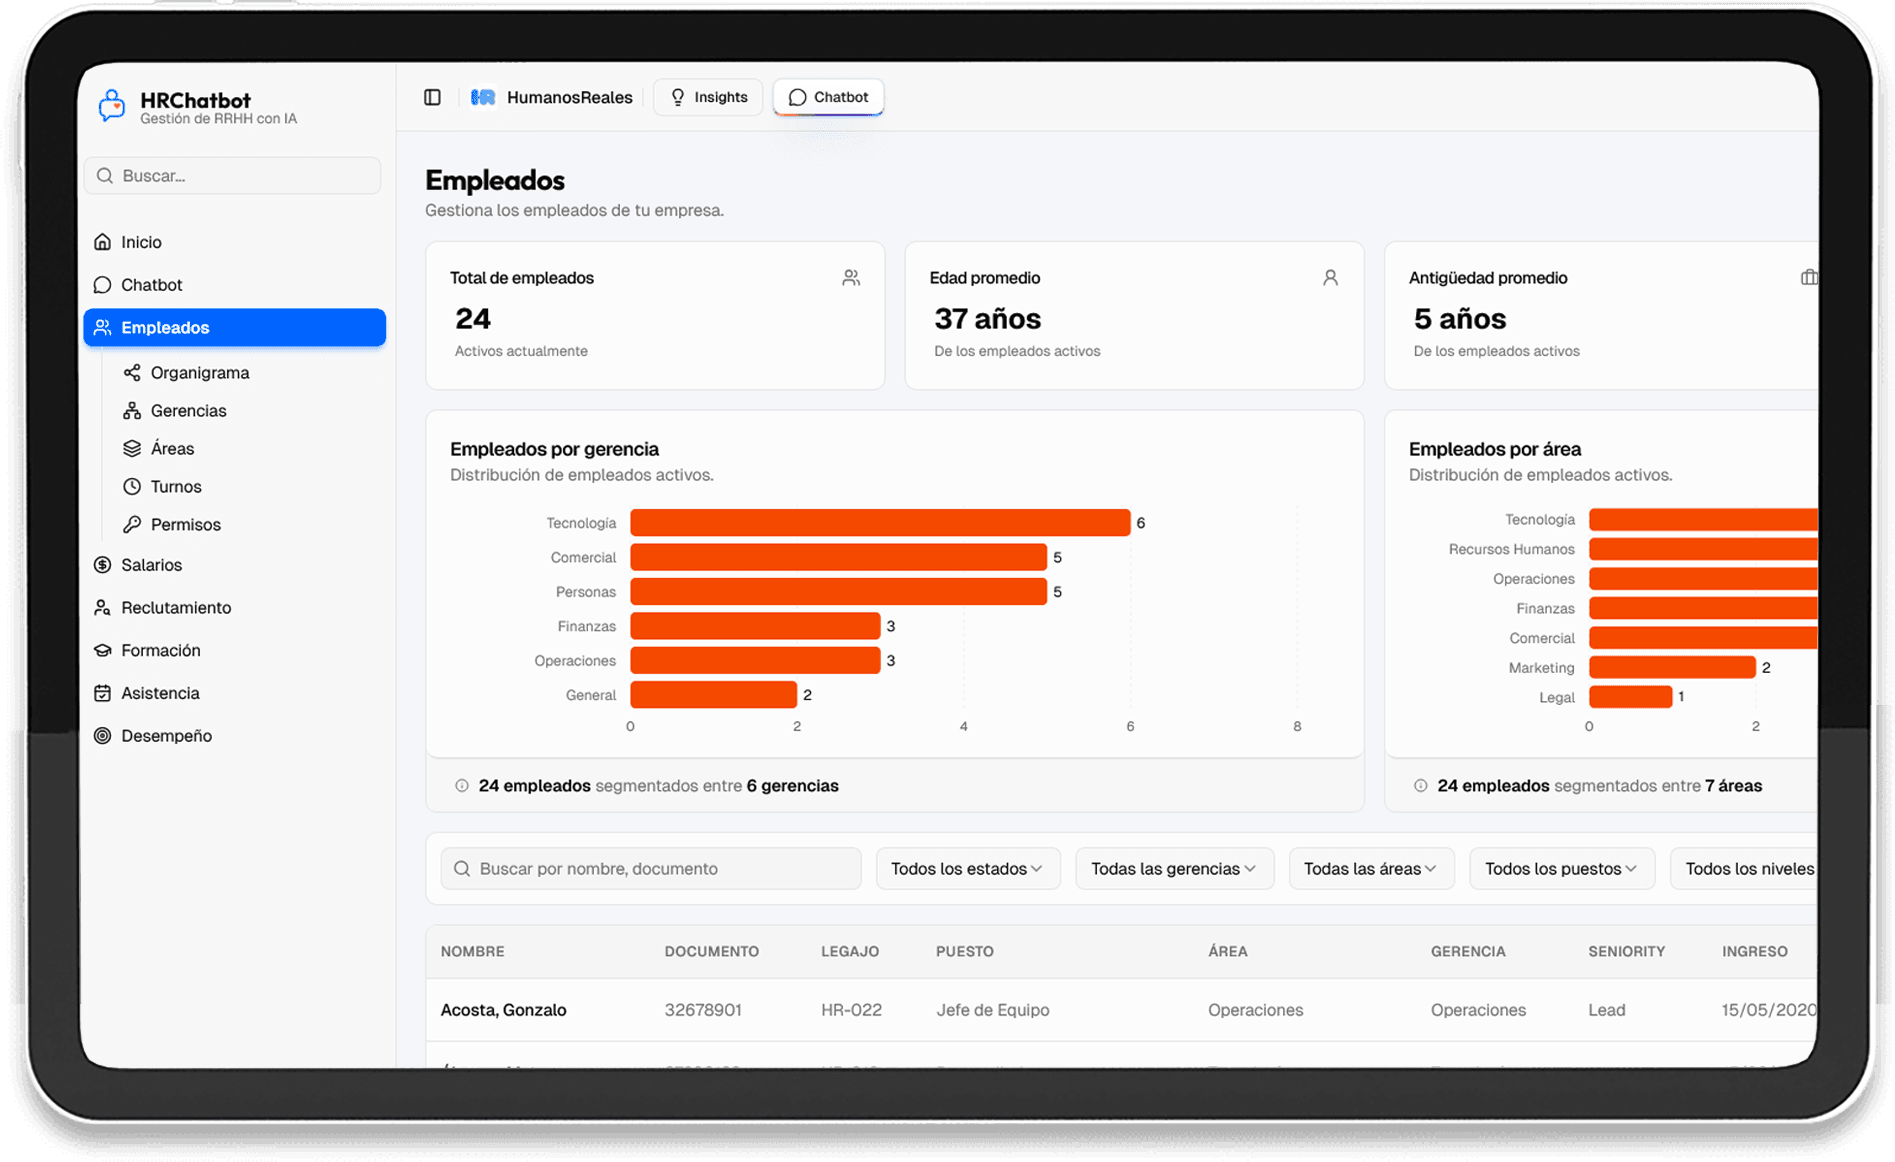Click the Salarios dollar coin icon
The height and width of the screenshot is (1162, 1895).
[103, 565]
